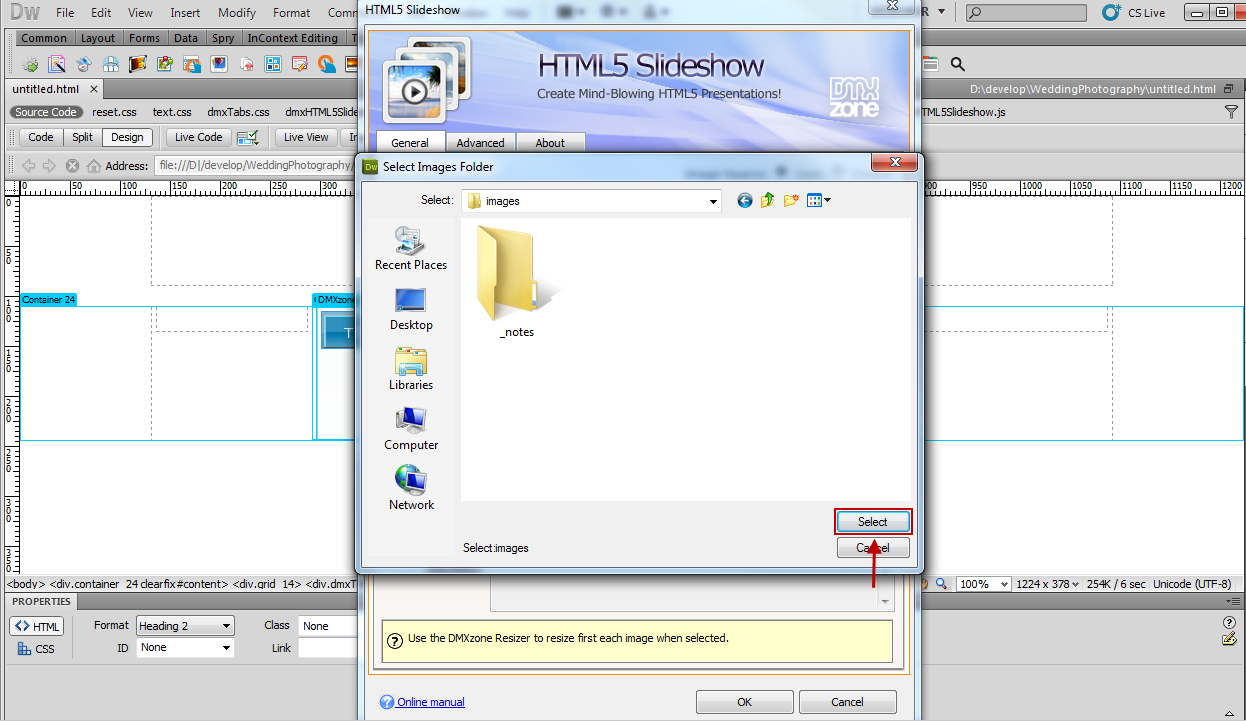1246x721 pixels.
Task: Open the ID dropdown in Properties
Action: (x=185, y=648)
